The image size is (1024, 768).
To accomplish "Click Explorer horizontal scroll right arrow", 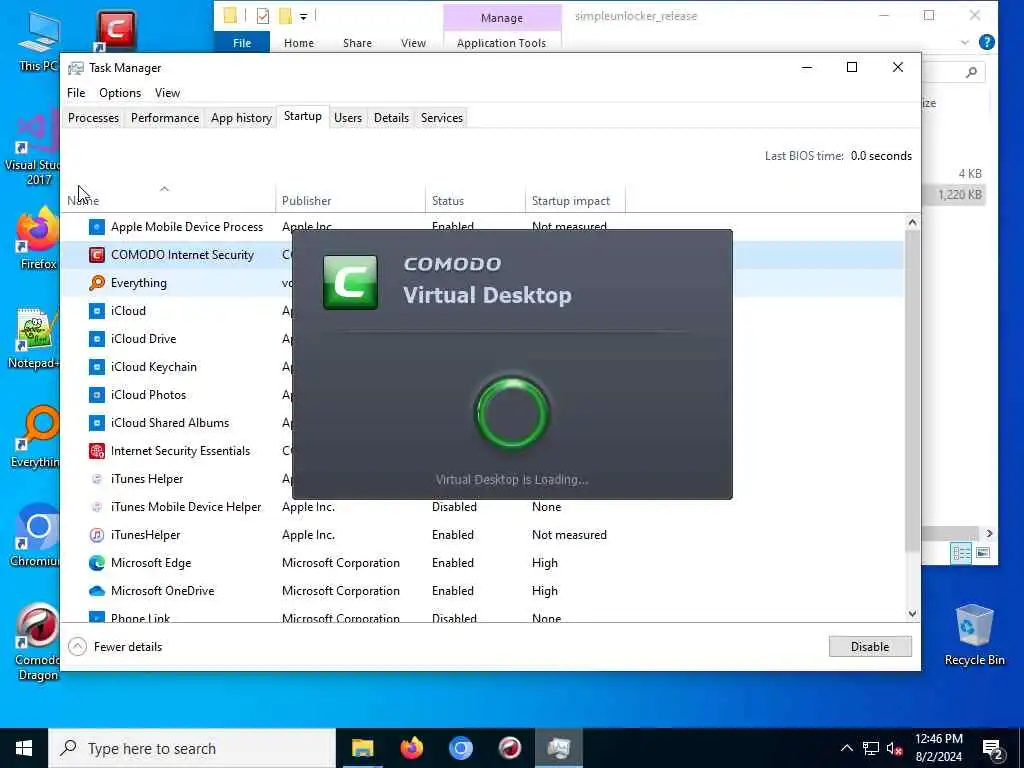I will (x=990, y=533).
